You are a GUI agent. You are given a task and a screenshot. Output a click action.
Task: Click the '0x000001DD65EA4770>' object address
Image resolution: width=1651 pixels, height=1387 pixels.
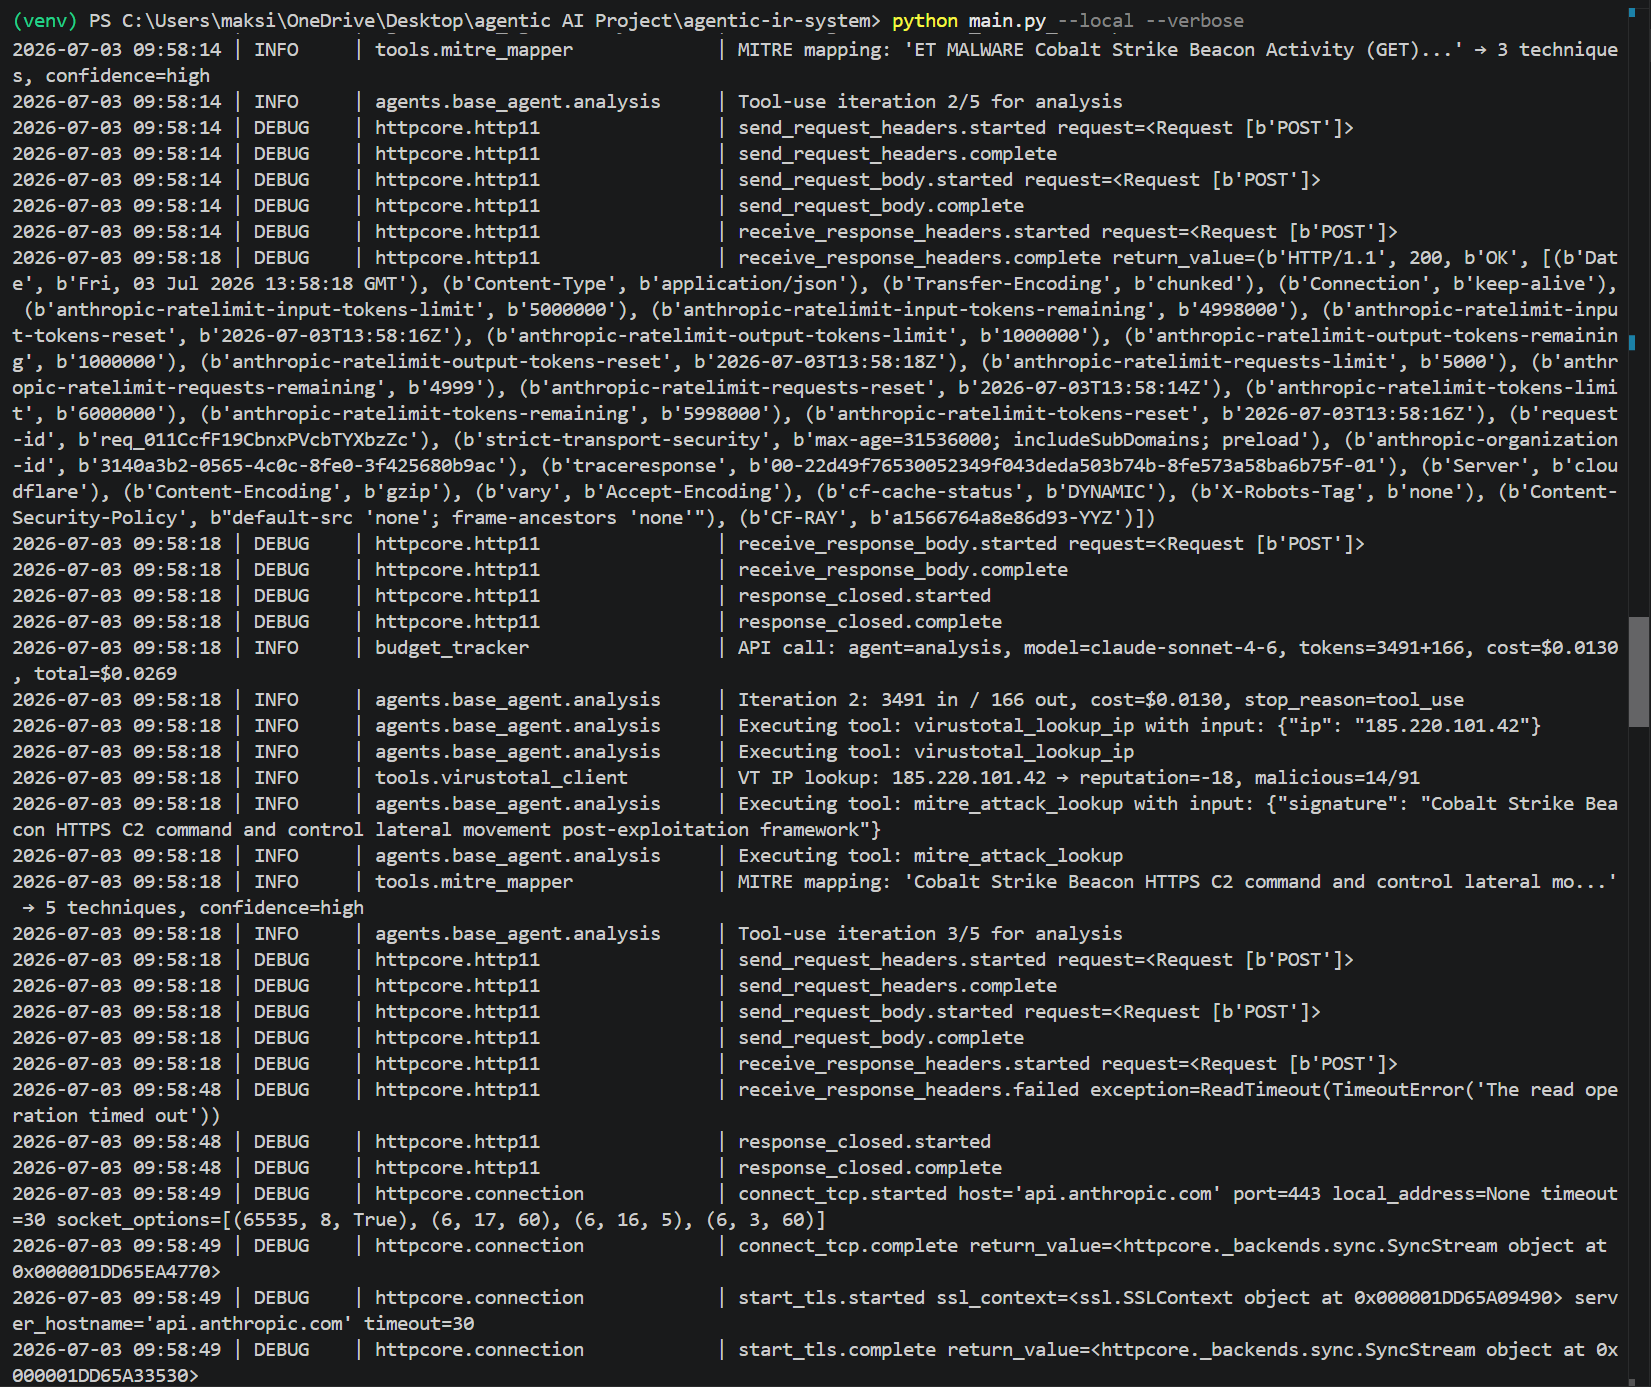(116, 1272)
